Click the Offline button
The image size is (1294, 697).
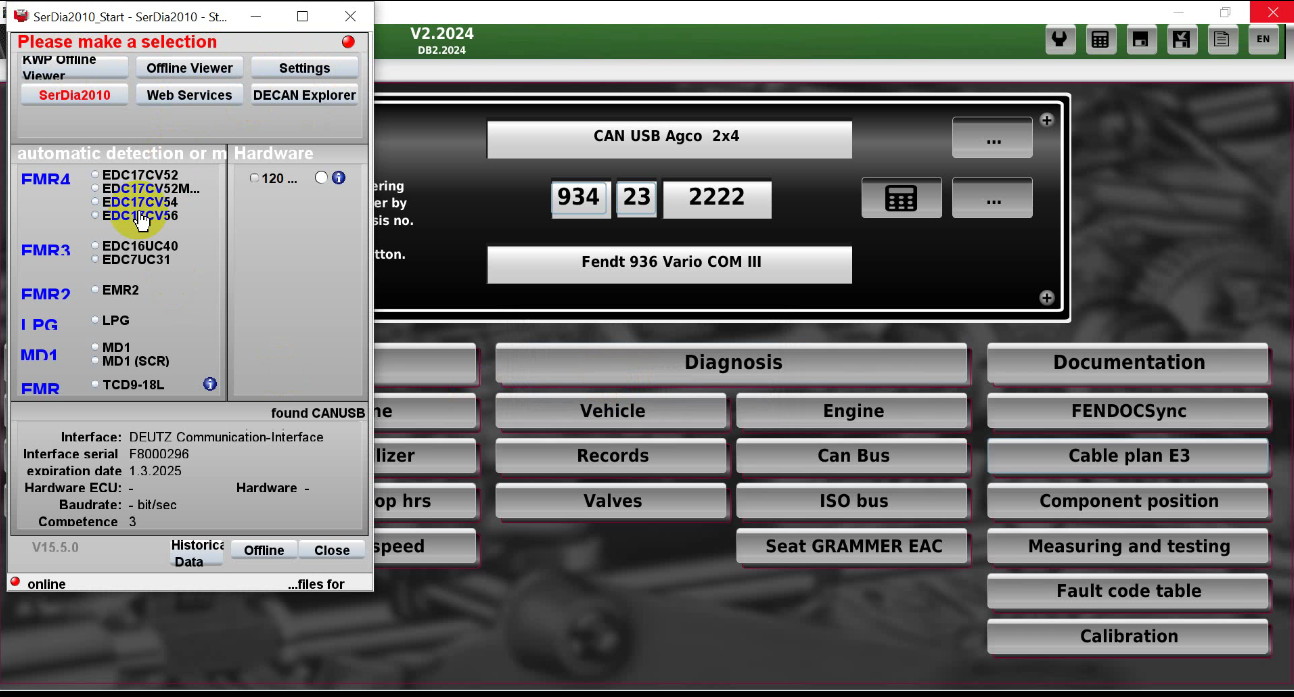pos(264,550)
